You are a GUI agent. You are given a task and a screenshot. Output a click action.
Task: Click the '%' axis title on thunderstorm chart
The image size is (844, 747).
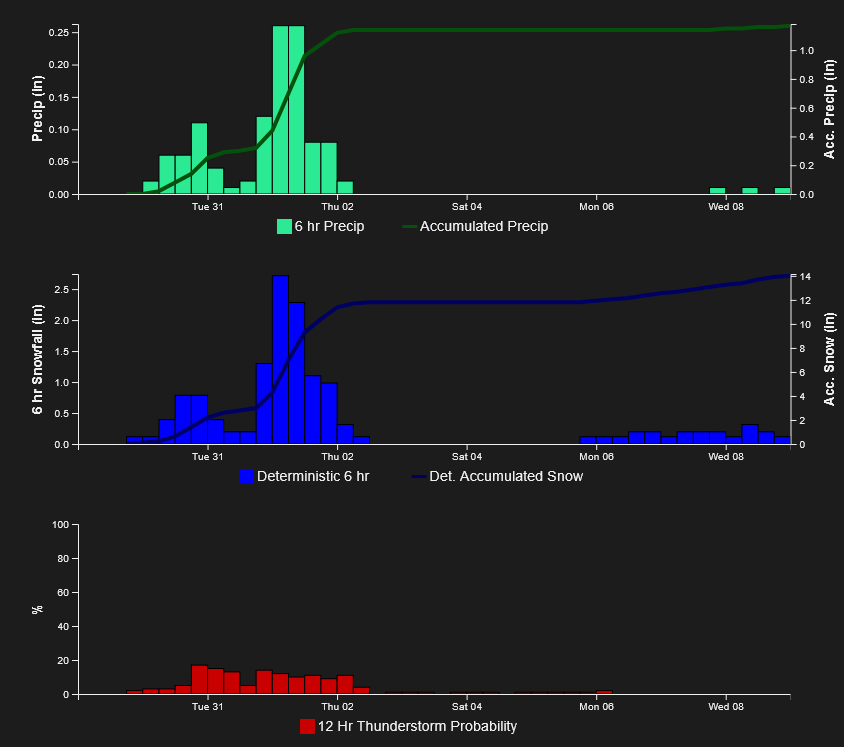(37, 609)
